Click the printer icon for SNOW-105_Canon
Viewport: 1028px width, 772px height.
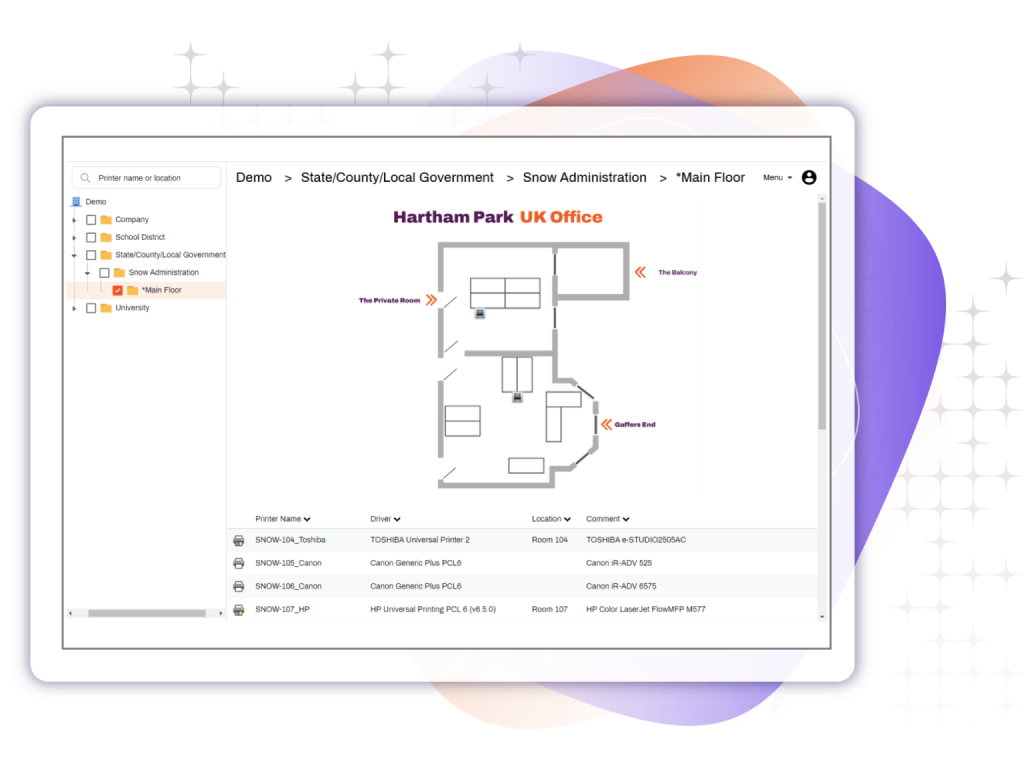pos(239,563)
